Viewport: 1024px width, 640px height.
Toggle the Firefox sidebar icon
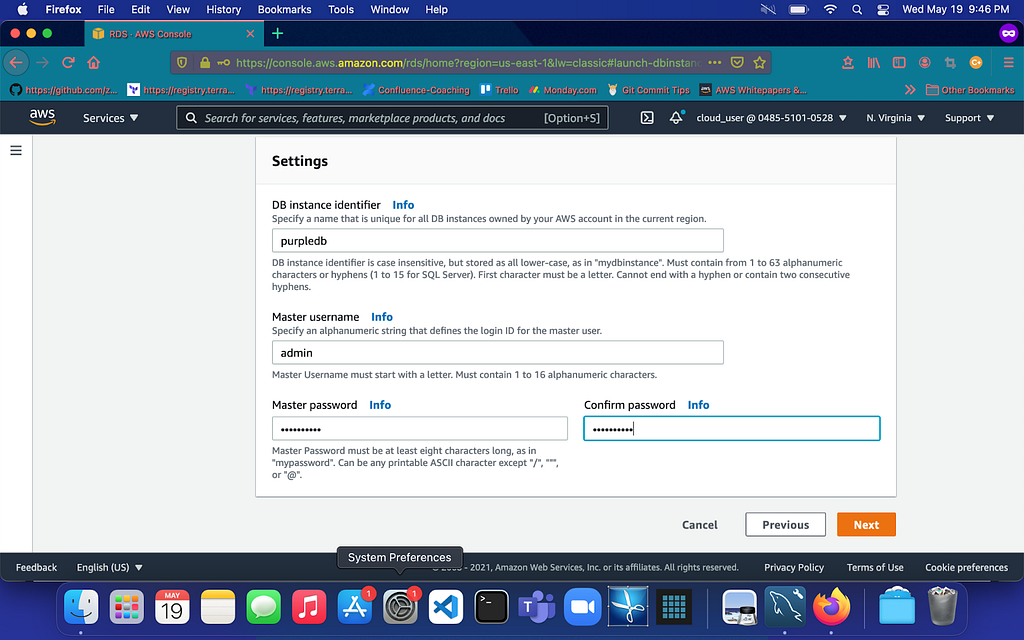pyautogui.click(x=899, y=63)
